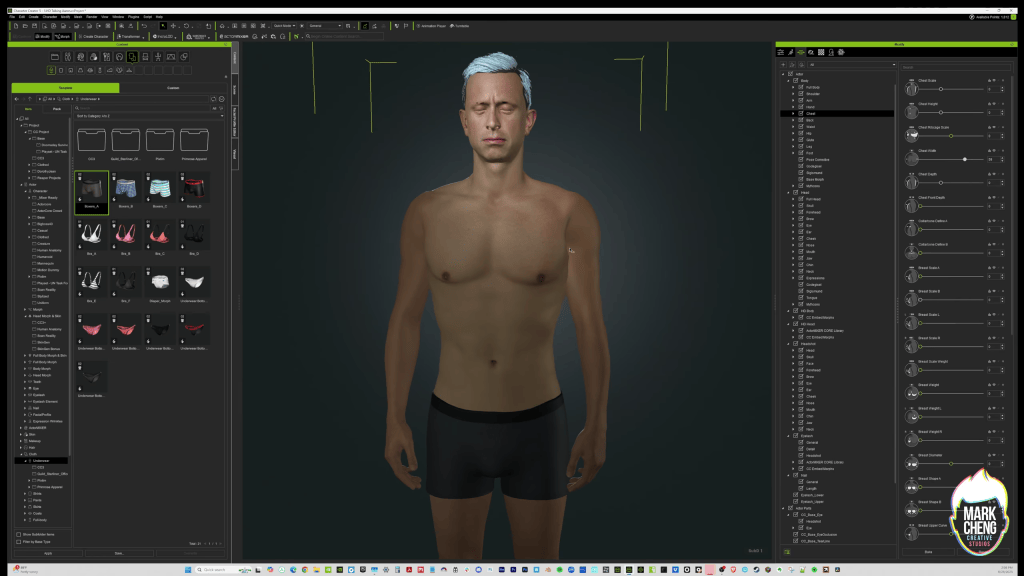Open the Morph tab icon in Modify panel
Screen dimensions: 1024x576
801,52
